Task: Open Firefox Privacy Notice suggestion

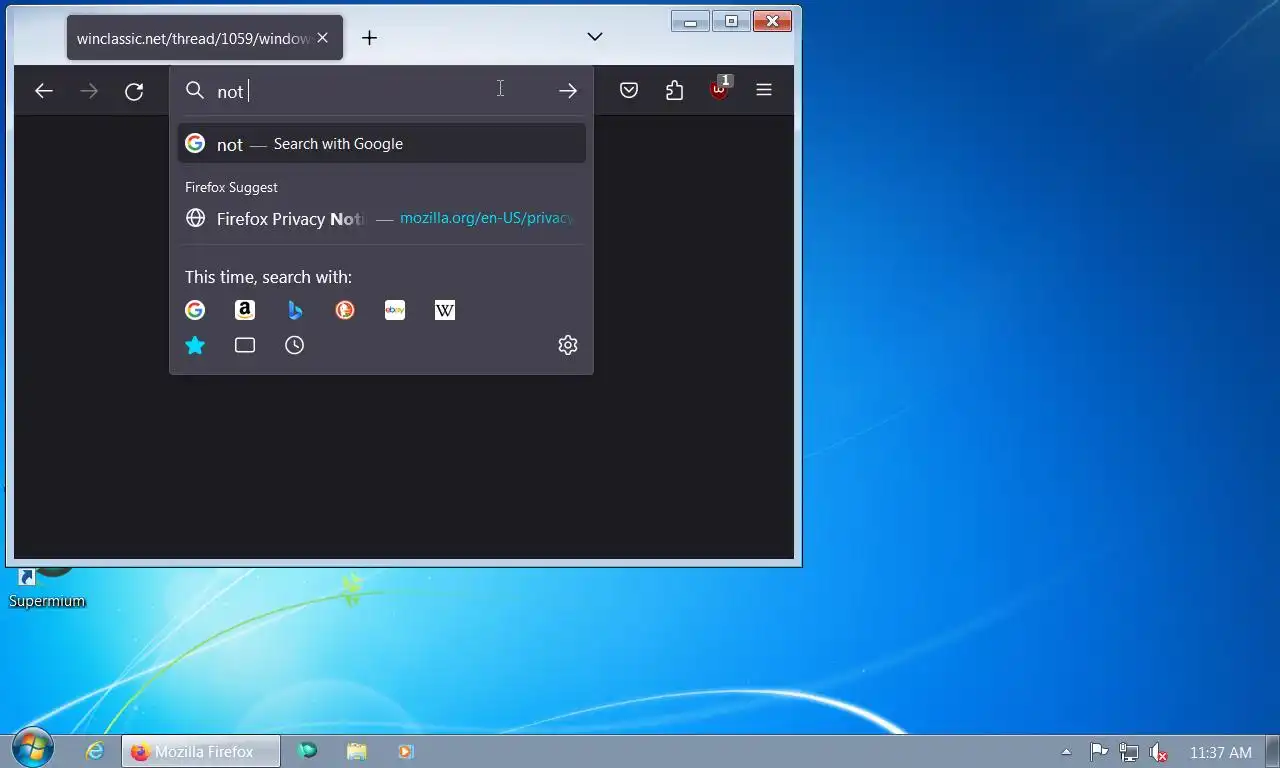Action: pos(382,218)
